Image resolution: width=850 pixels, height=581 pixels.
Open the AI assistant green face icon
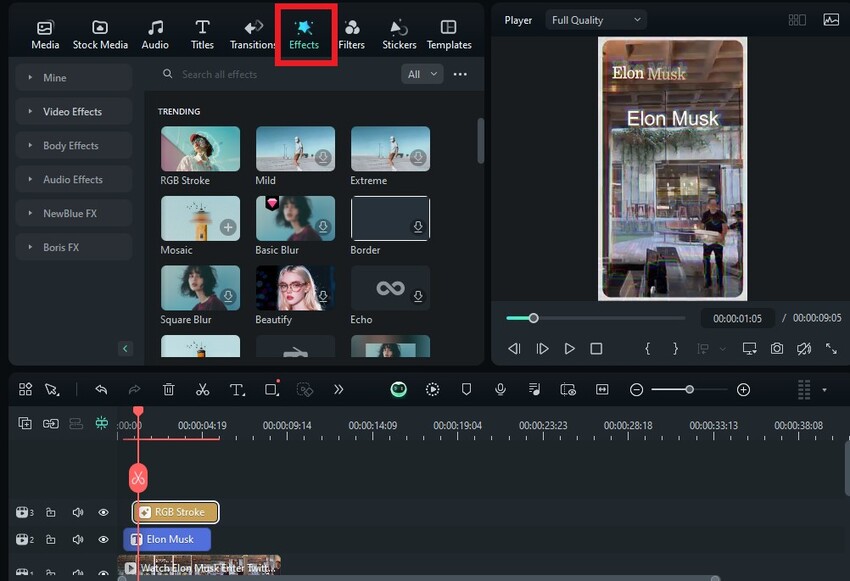click(x=398, y=389)
